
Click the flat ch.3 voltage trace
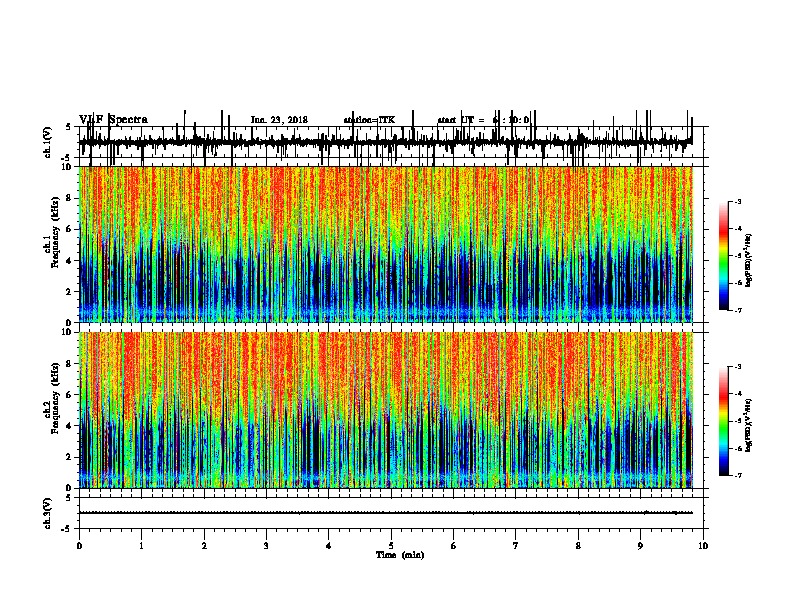pos(386,513)
